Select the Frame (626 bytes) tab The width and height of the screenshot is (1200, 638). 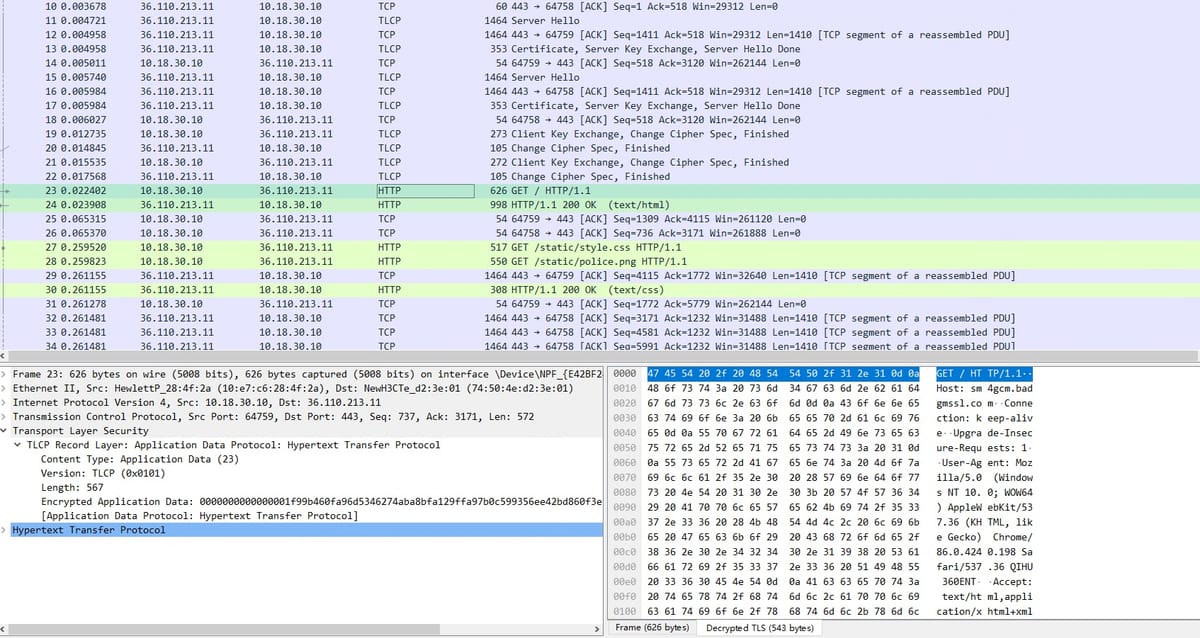point(652,628)
